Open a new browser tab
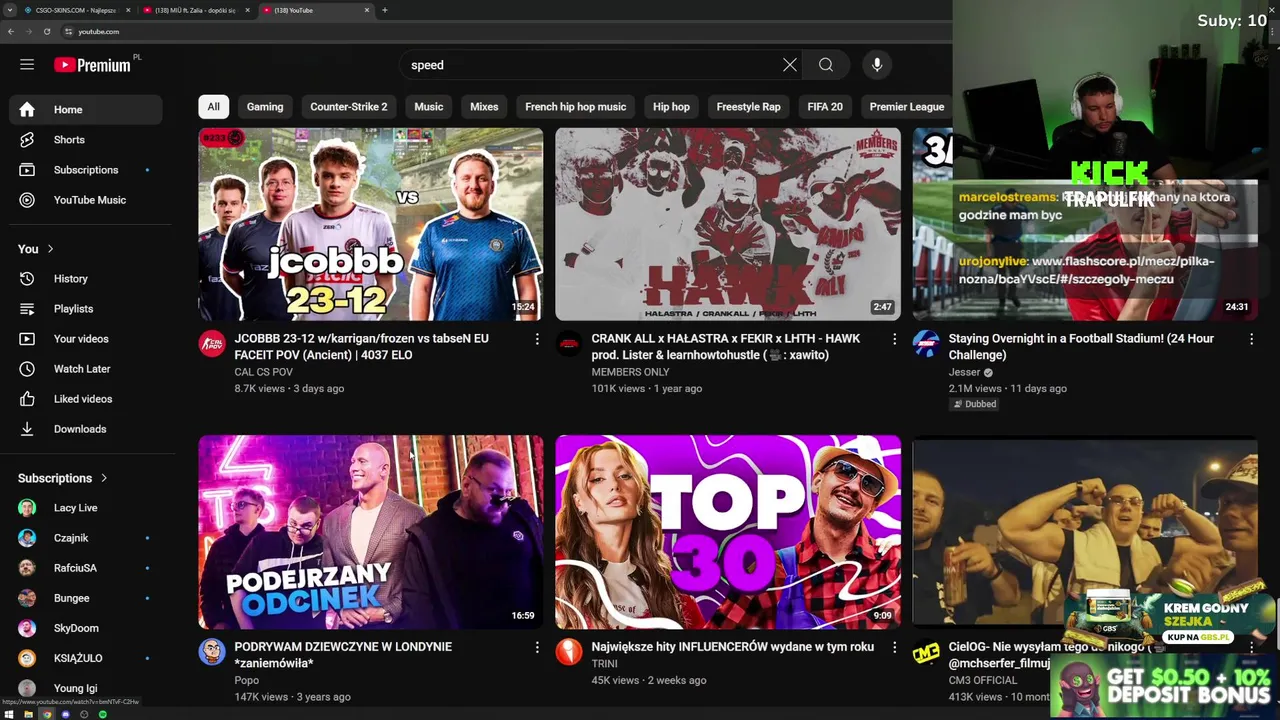The width and height of the screenshot is (1280, 720). [x=385, y=10]
